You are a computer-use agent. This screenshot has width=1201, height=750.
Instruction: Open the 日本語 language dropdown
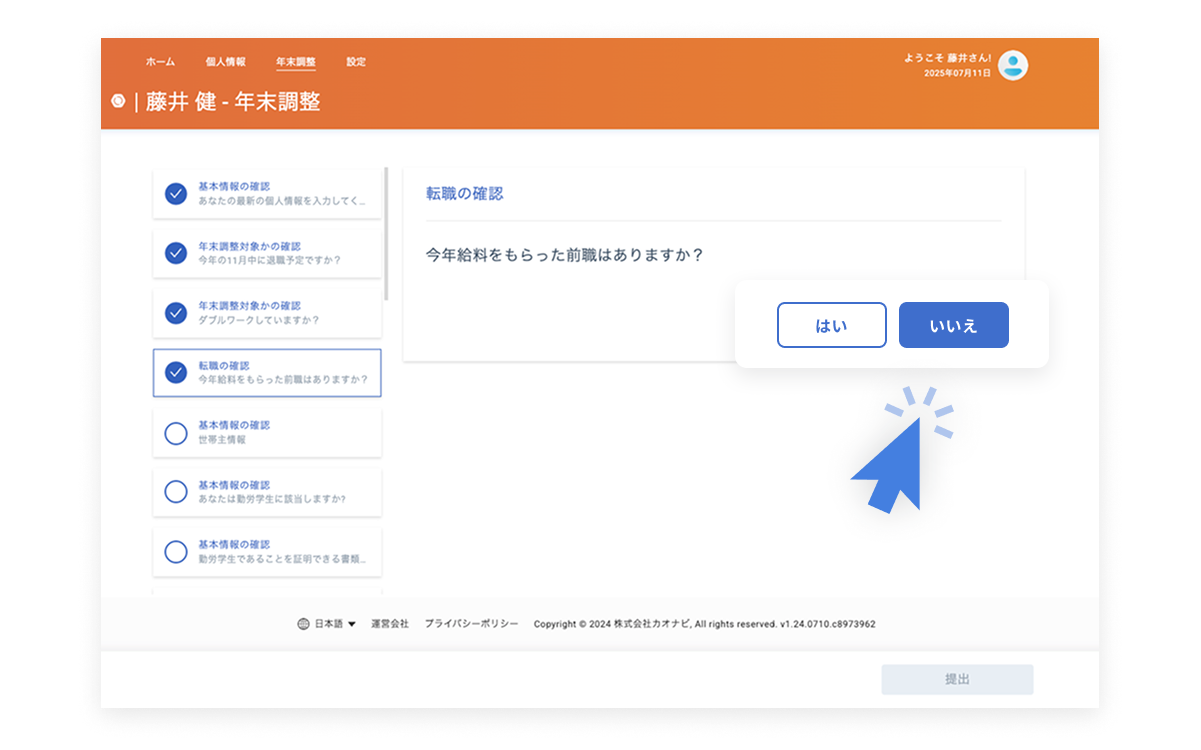[335, 624]
